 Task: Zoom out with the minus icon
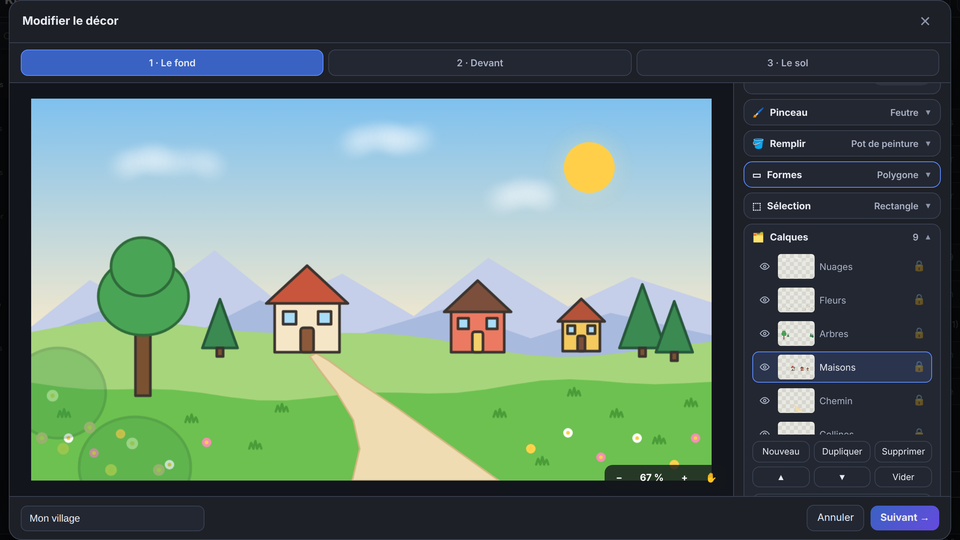[x=619, y=478]
